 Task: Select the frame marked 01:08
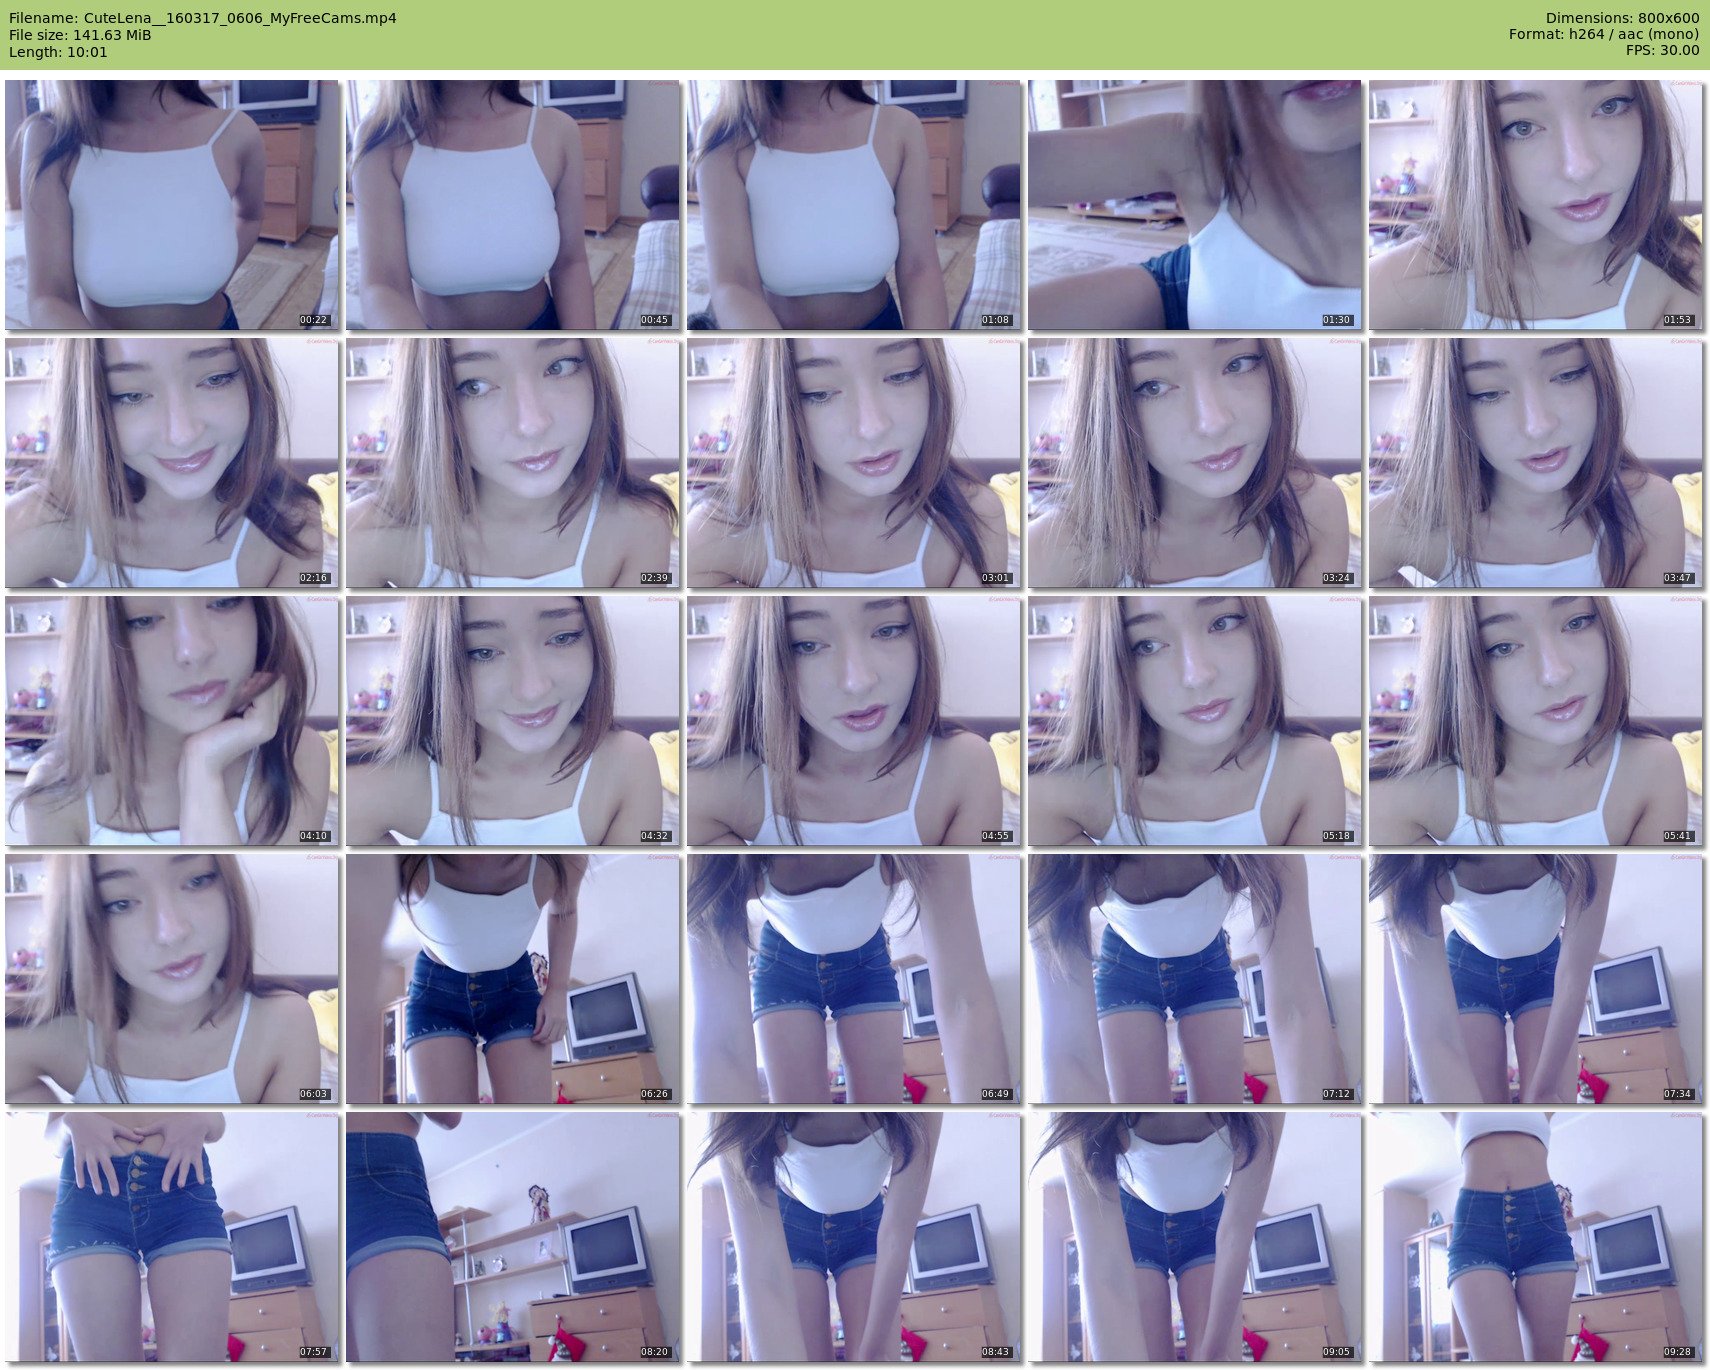click(853, 205)
